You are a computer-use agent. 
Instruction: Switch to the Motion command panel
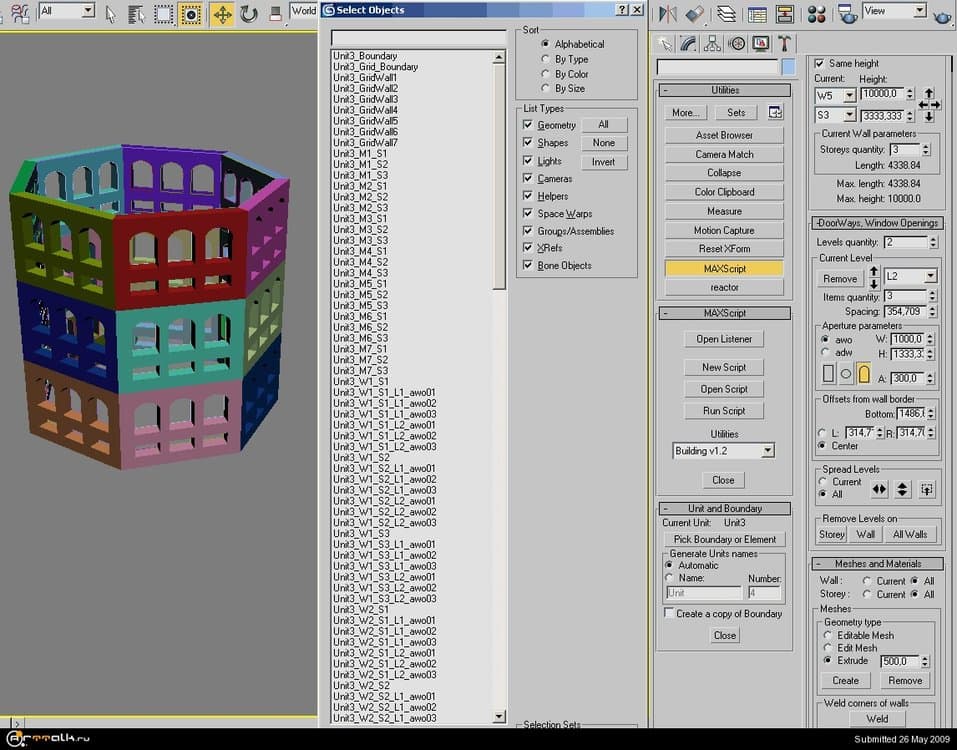point(737,42)
